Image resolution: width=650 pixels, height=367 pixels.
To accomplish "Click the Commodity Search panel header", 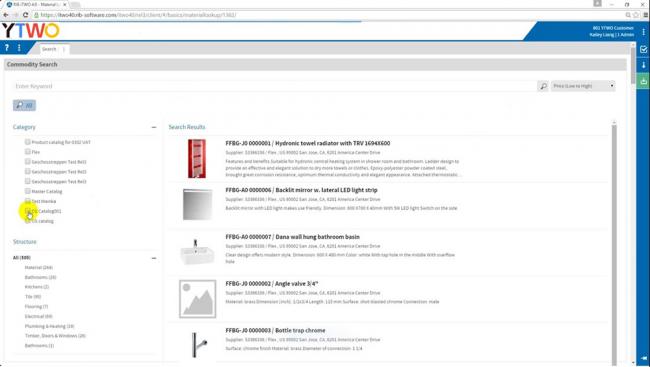I will pos(315,64).
